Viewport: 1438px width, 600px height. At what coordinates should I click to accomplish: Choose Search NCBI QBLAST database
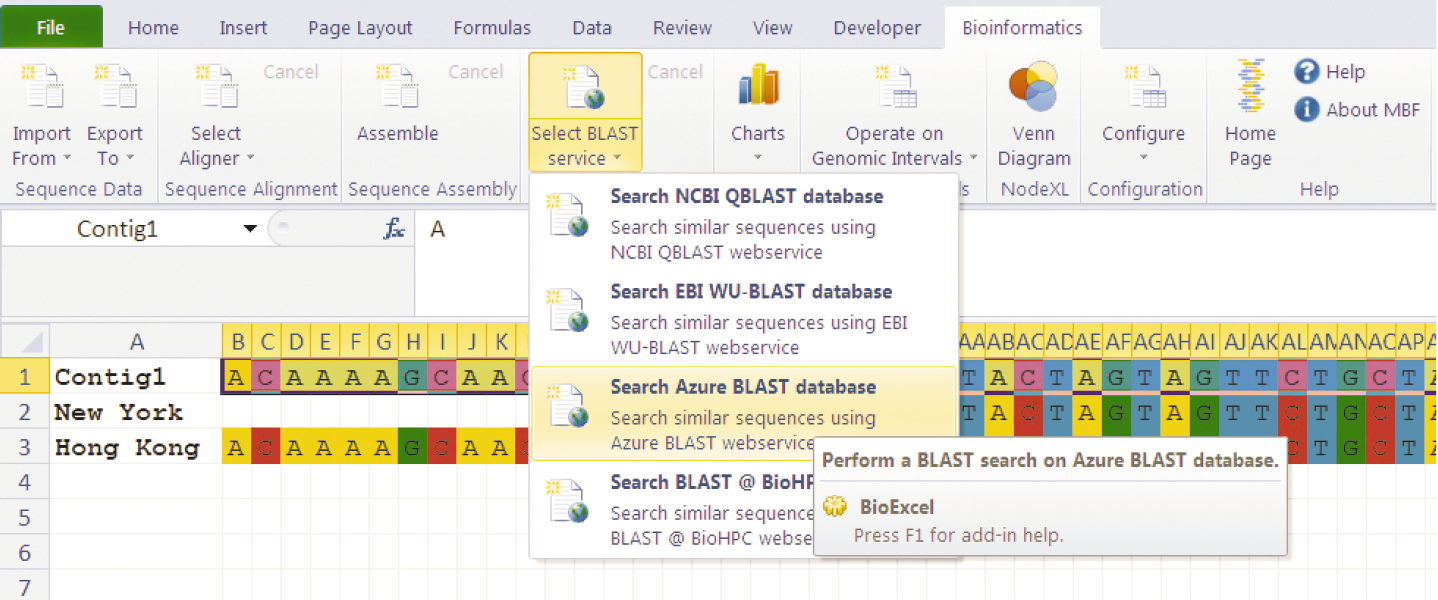745,224
